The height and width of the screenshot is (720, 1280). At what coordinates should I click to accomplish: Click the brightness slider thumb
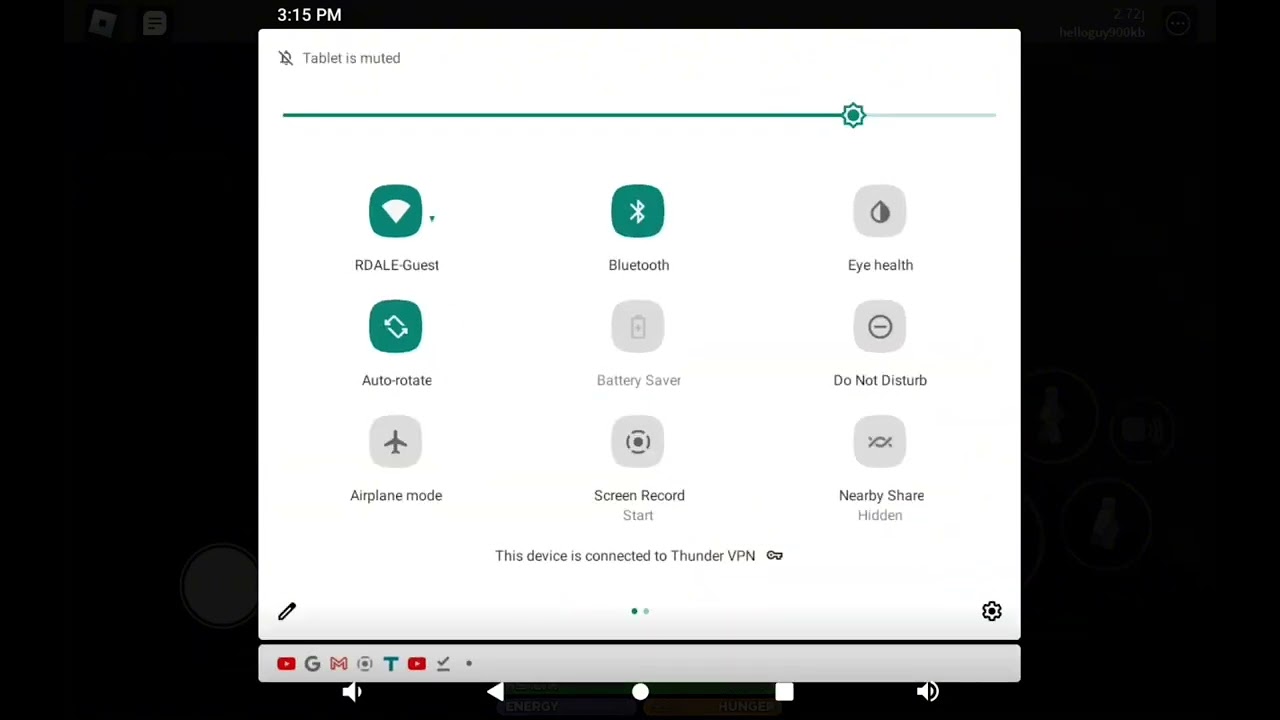tap(853, 115)
